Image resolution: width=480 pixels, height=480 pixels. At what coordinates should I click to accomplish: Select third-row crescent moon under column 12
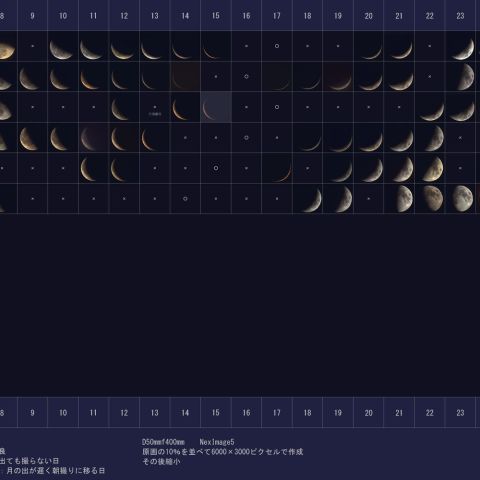pos(119,110)
